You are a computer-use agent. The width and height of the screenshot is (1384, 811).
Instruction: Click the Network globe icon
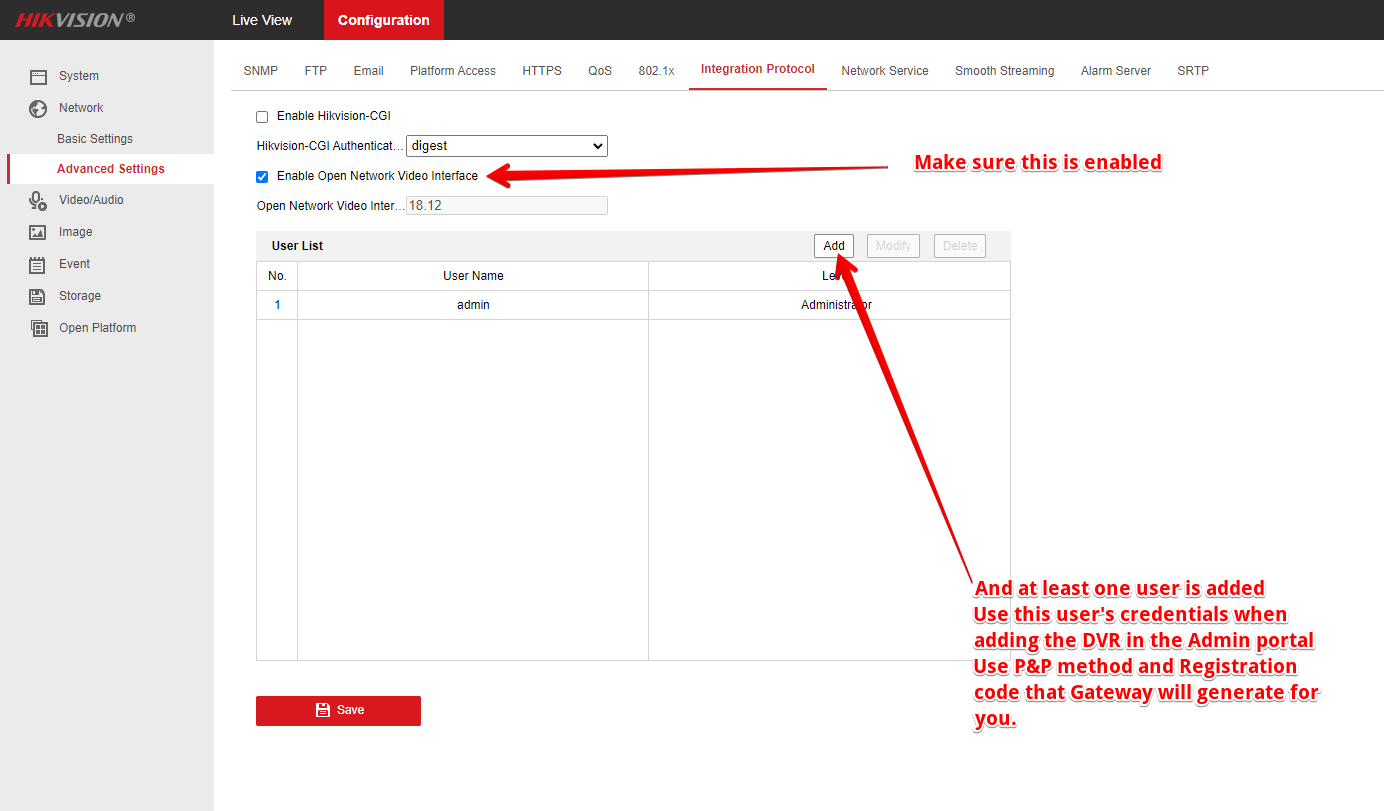click(39, 108)
